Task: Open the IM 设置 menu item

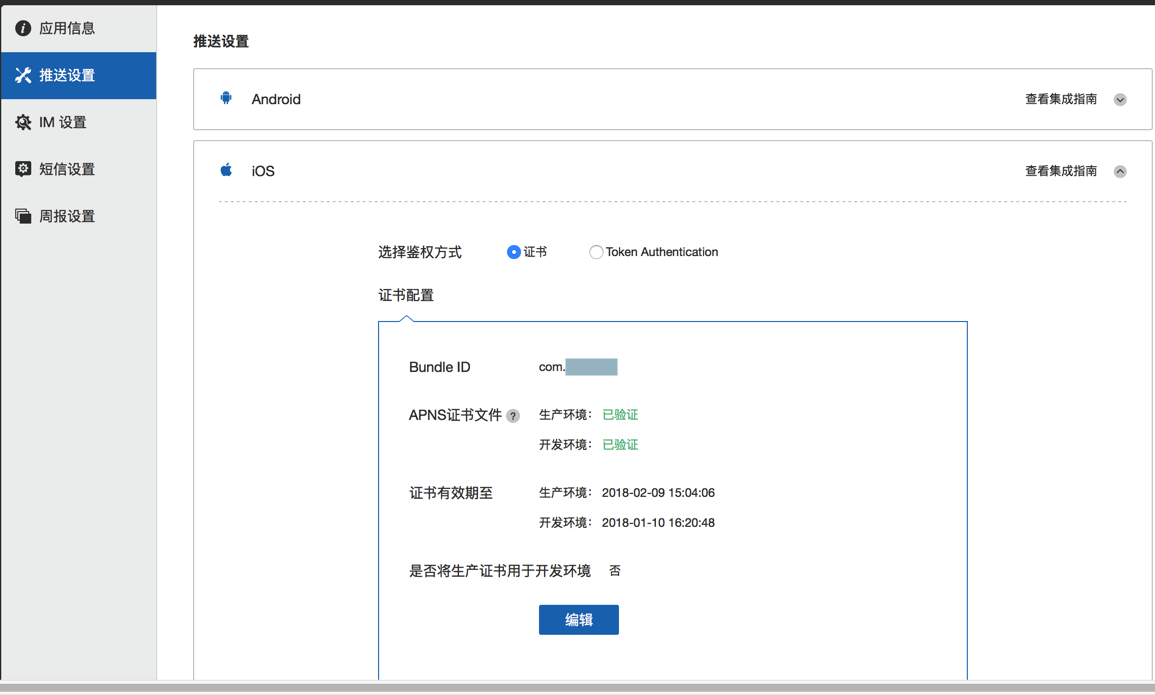Action: point(78,122)
